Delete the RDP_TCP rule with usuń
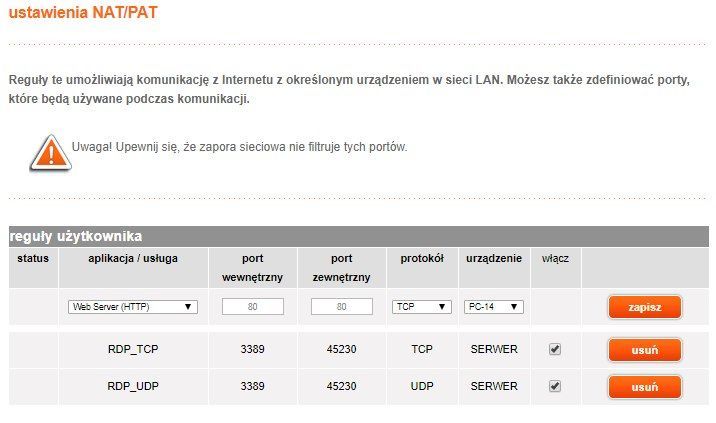The height and width of the screenshot is (423, 716). tap(644, 350)
